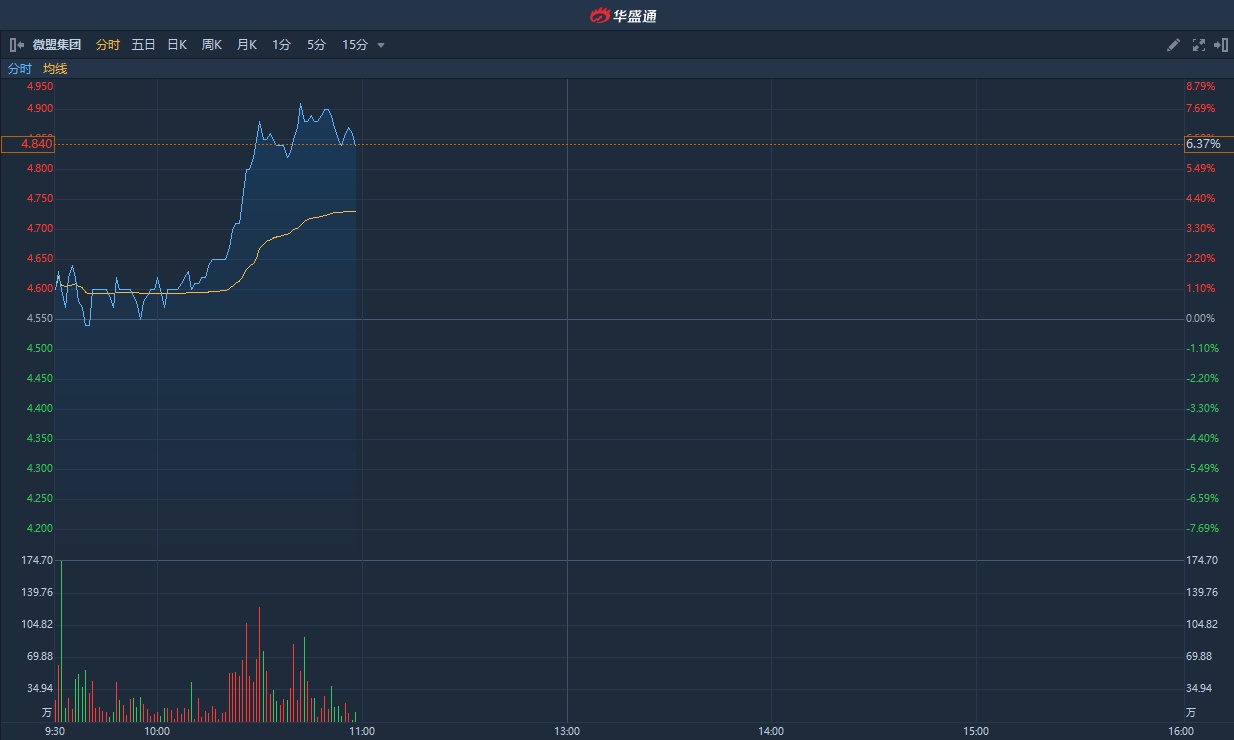Open the pencil drawing tool
Image resolution: width=1234 pixels, height=740 pixels.
click(1174, 45)
